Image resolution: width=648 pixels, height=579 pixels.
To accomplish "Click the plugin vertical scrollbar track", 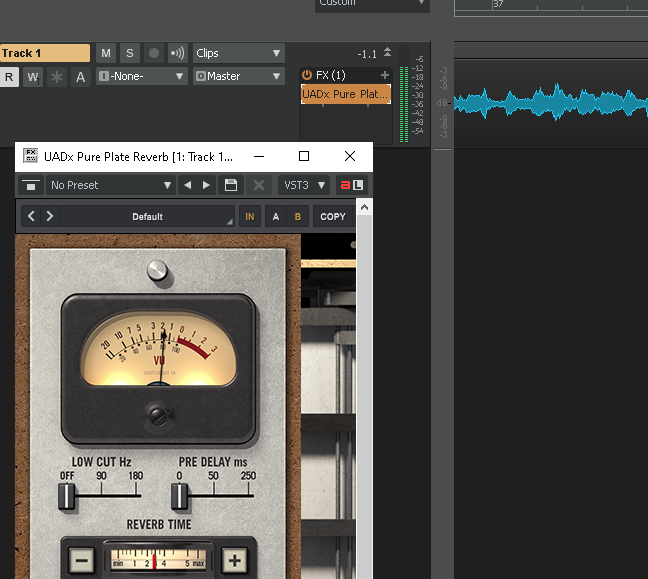I will coord(364,397).
